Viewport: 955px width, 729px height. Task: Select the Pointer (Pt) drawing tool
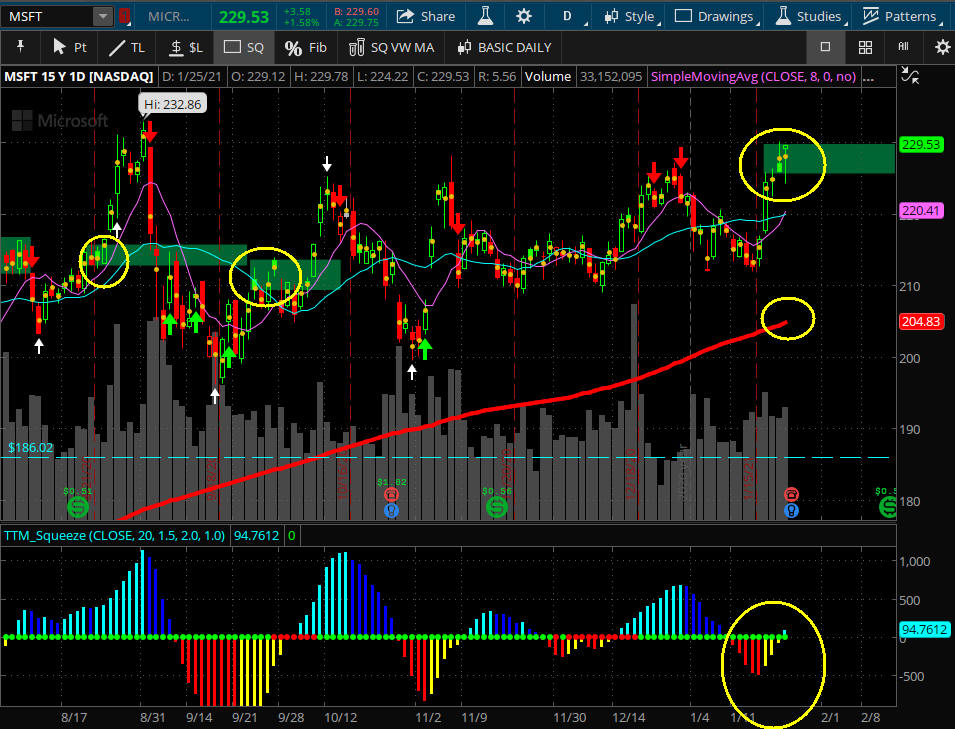(x=69, y=47)
